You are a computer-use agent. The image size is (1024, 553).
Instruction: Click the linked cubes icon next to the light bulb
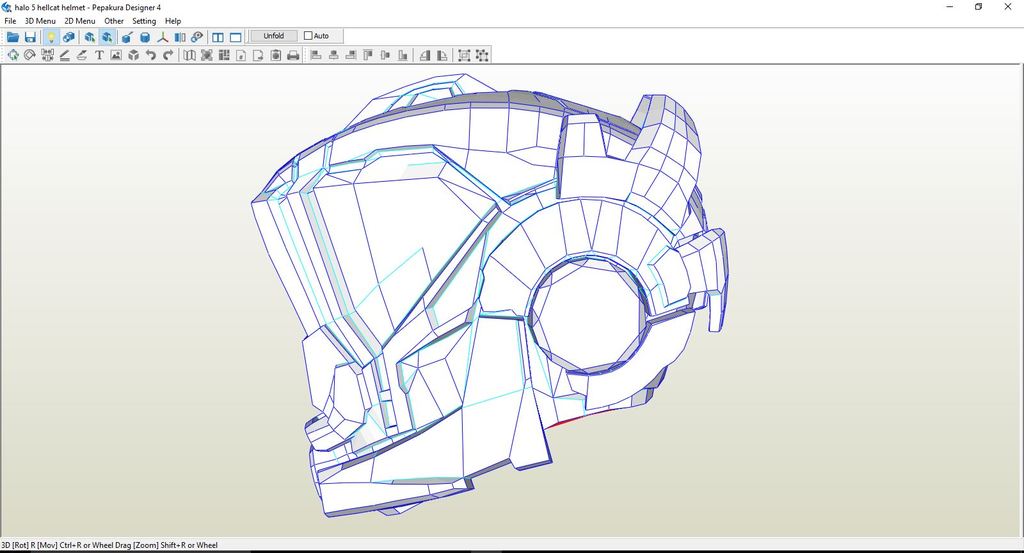pos(69,37)
